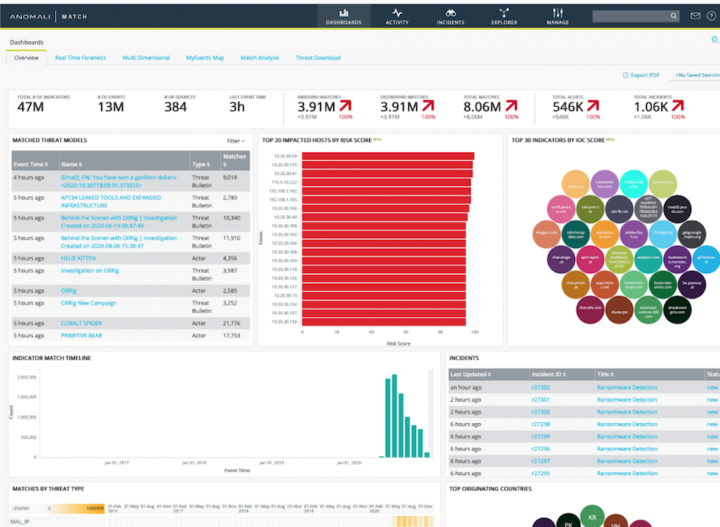Open the help question mark icon
Image resolution: width=720 pixels, height=527 pixels.
pyautogui.click(x=711, y=16)
